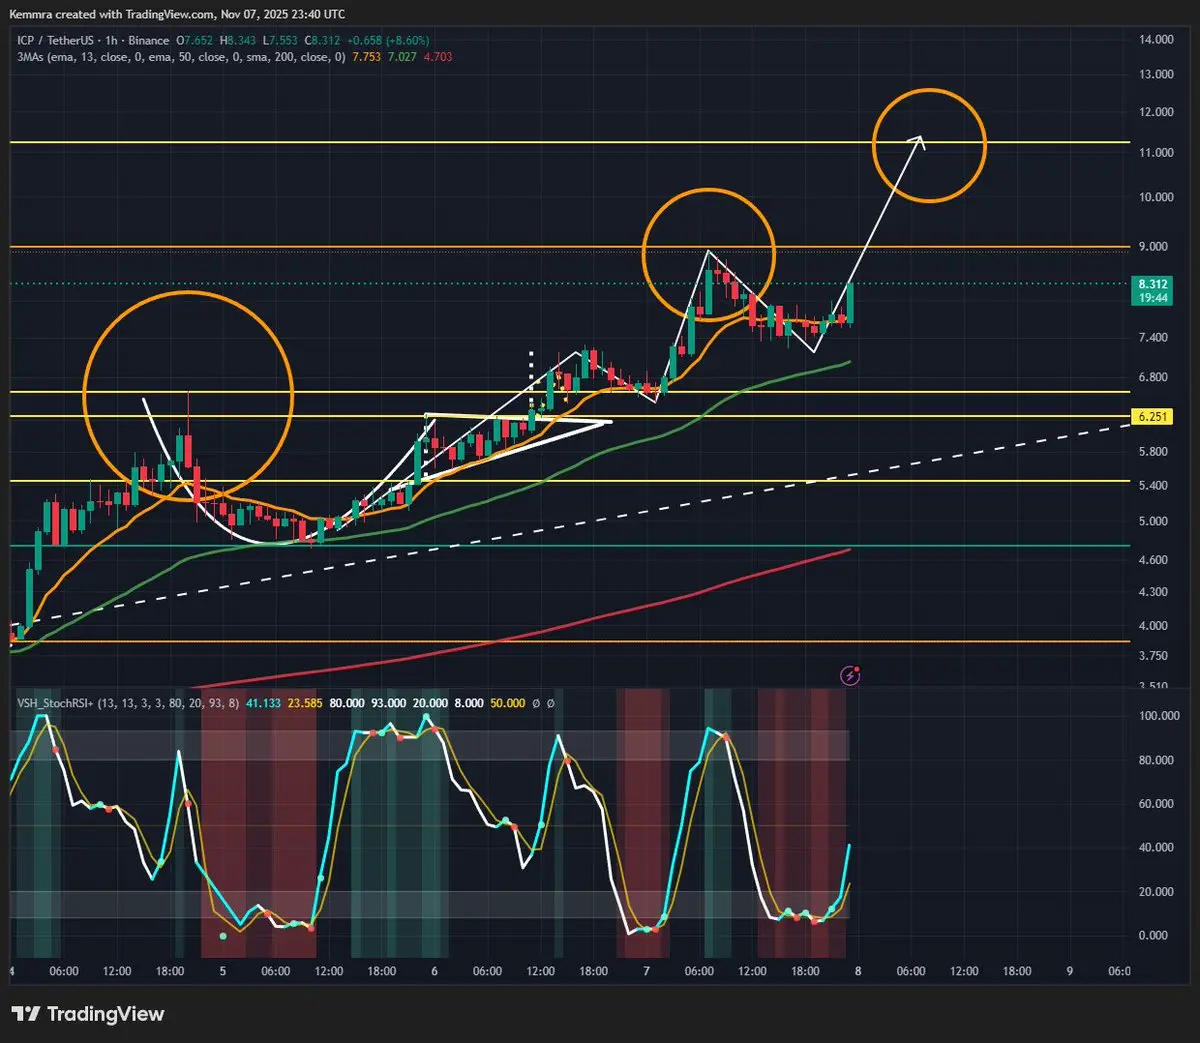Click the 5.800 price axis label

[x=1153, y=452]
